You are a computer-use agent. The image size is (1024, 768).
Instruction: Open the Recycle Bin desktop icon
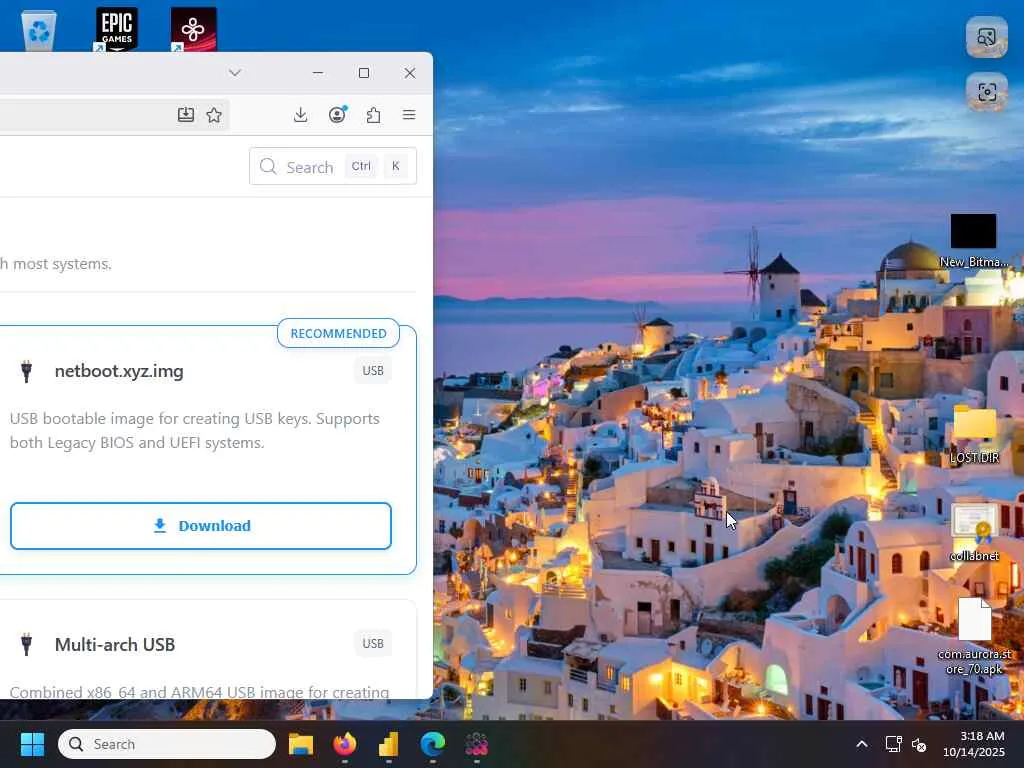coord(39,30)
